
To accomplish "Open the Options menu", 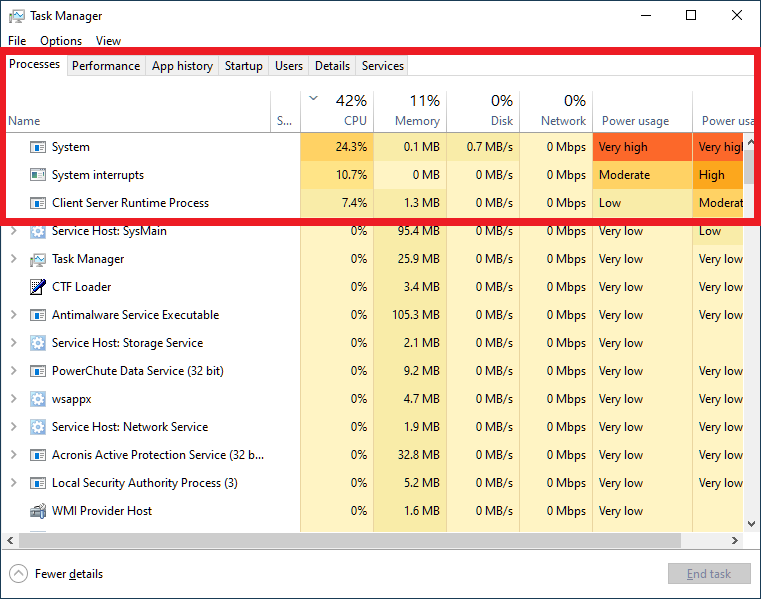I will 61,41.
